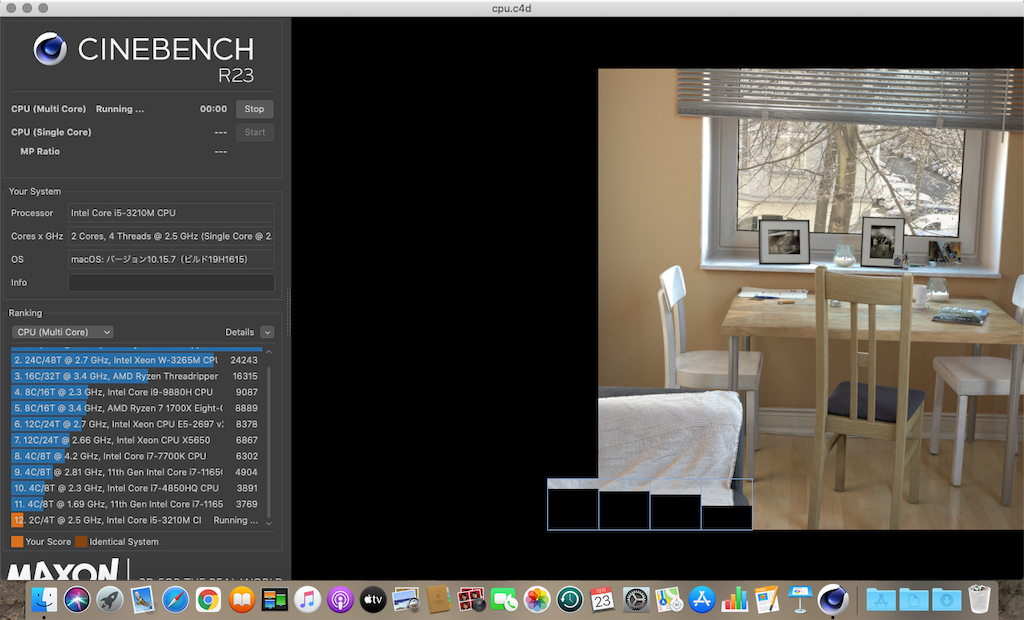This screenshot has height=620, width=1024.
Task: Select the AMD Ryzen Threadripper ranking row
Action: [136, 376]
